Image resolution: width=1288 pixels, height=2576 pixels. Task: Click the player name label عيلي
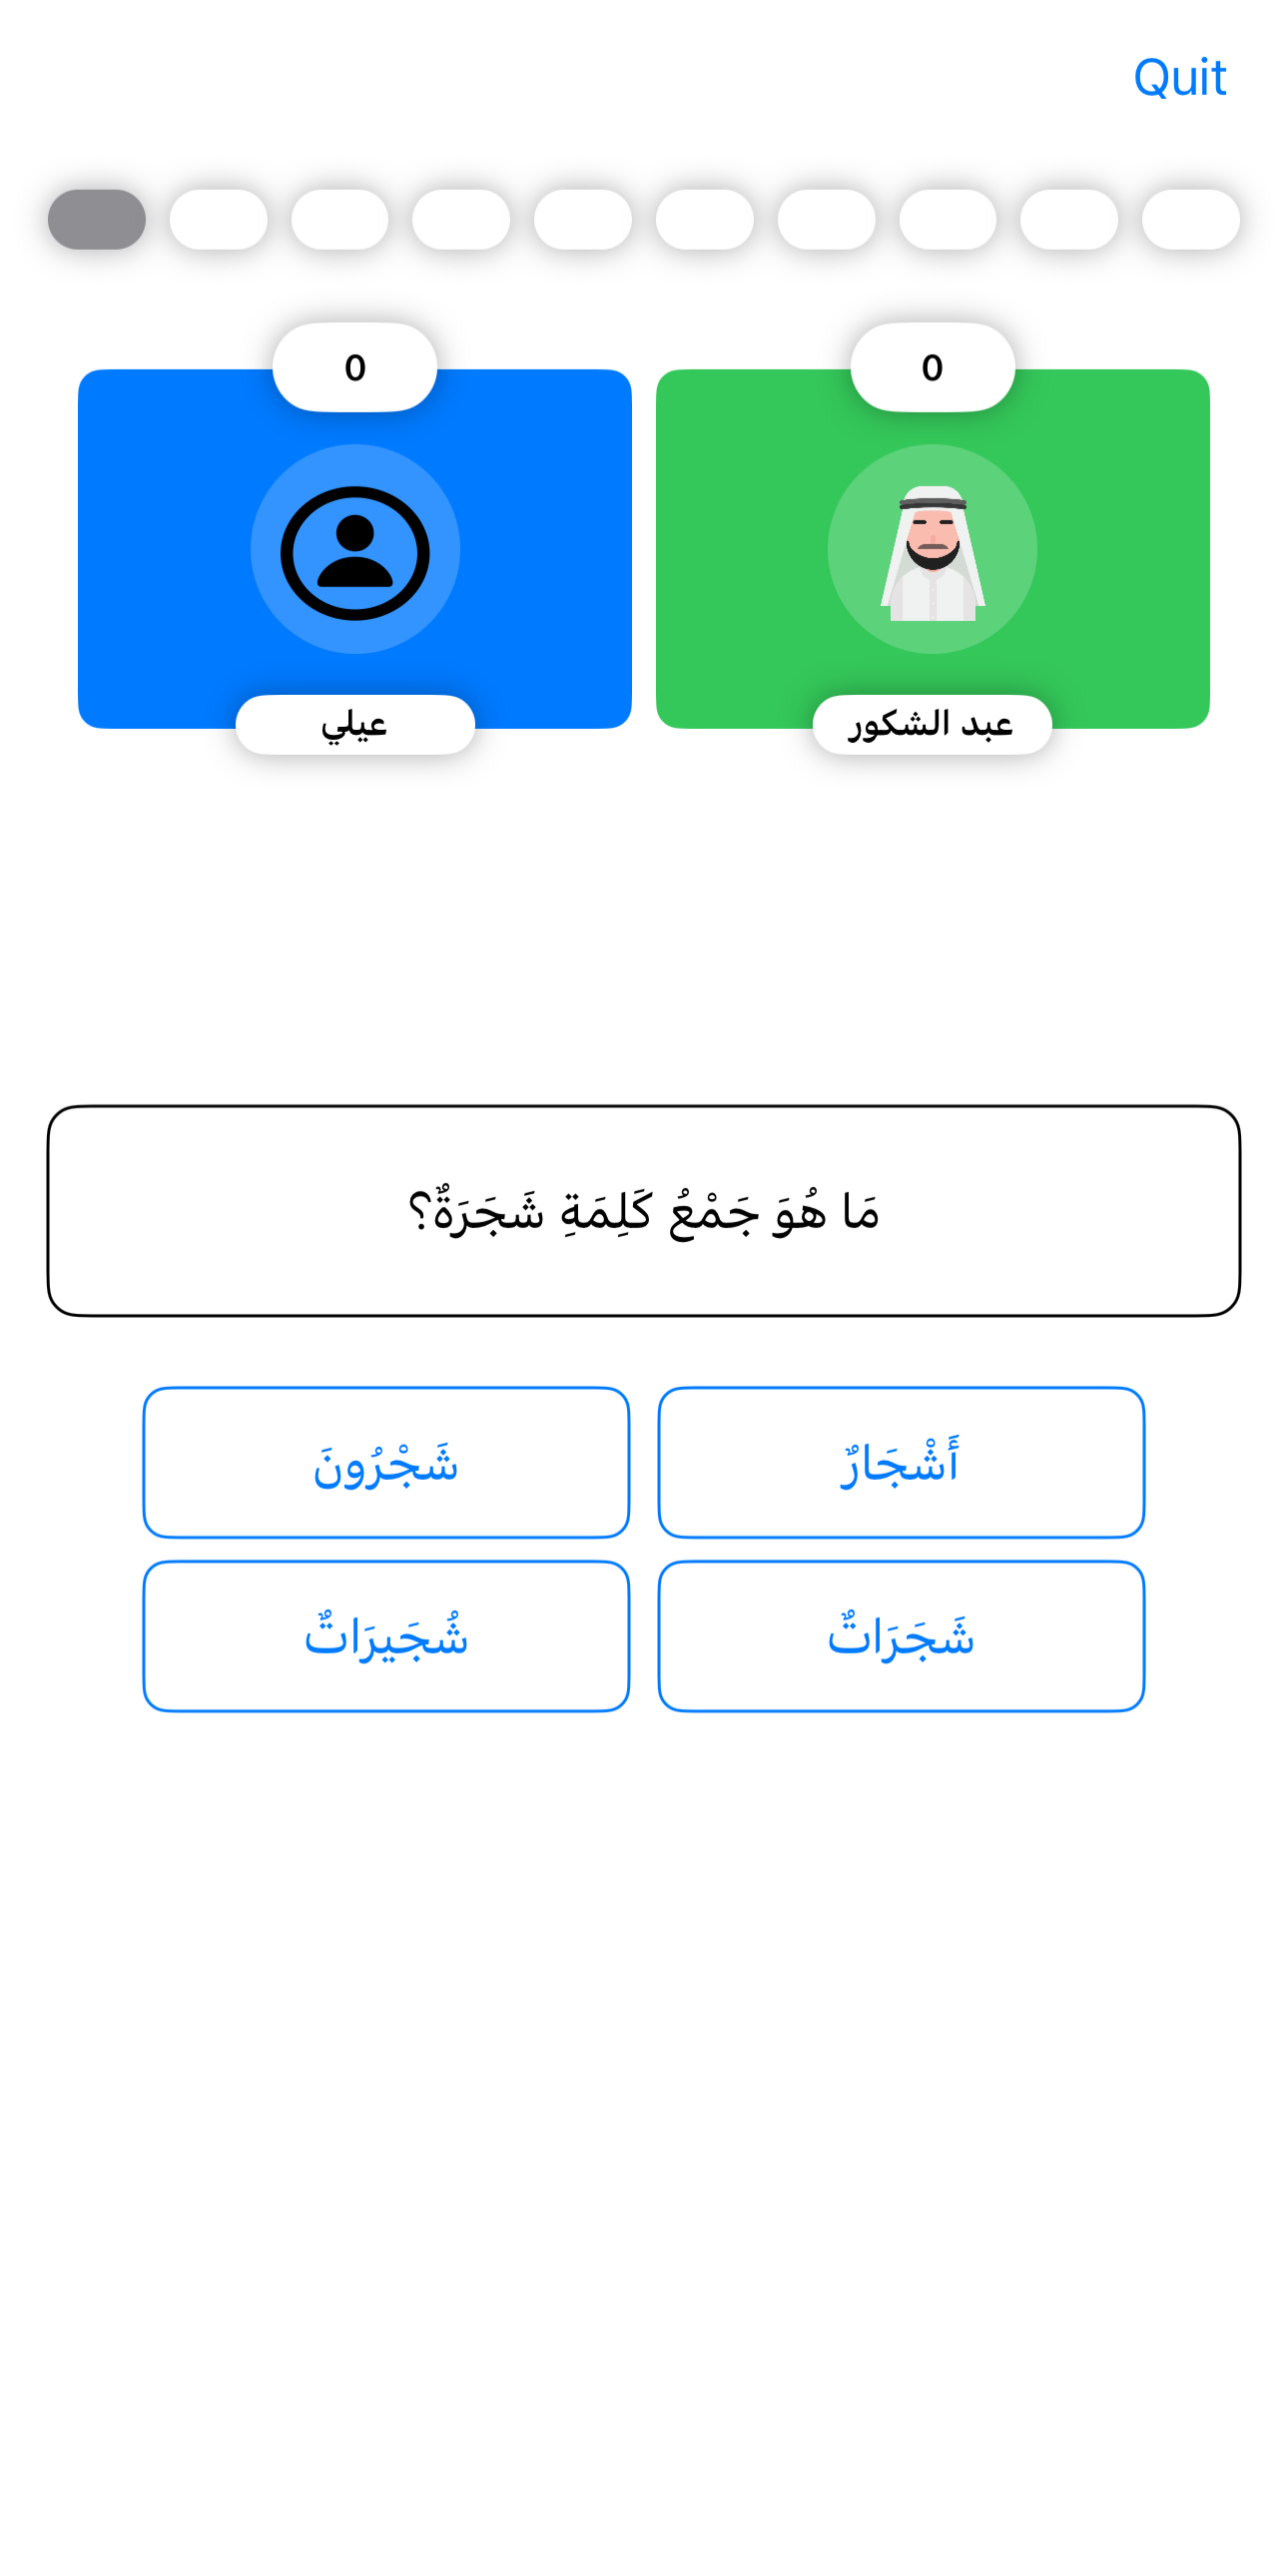pos(355,724)
